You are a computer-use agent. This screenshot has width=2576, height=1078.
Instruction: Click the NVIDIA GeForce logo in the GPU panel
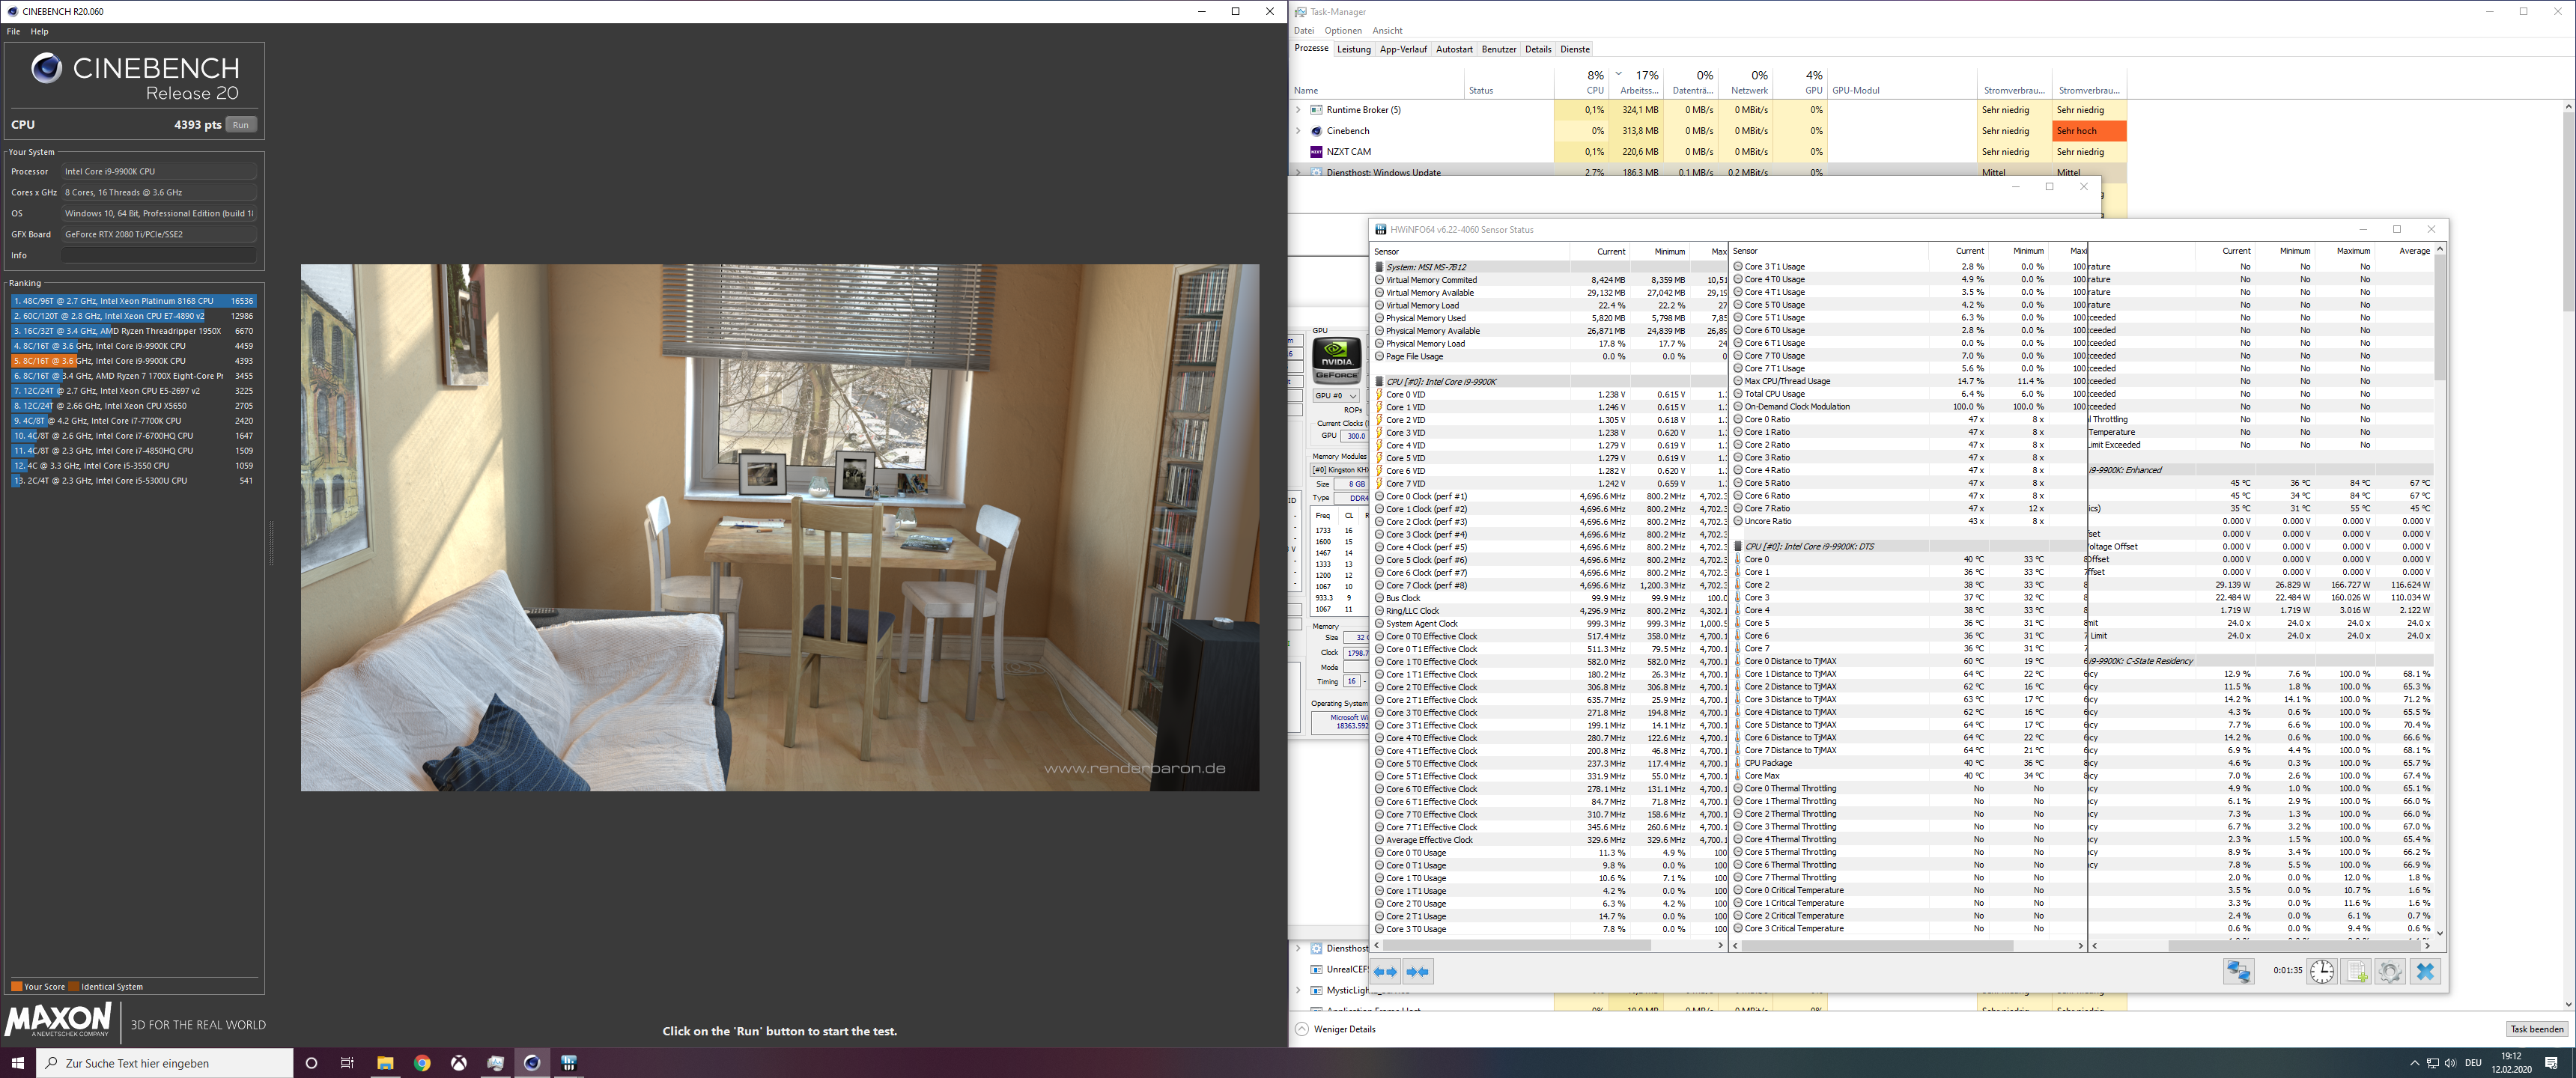[1337, 360]
